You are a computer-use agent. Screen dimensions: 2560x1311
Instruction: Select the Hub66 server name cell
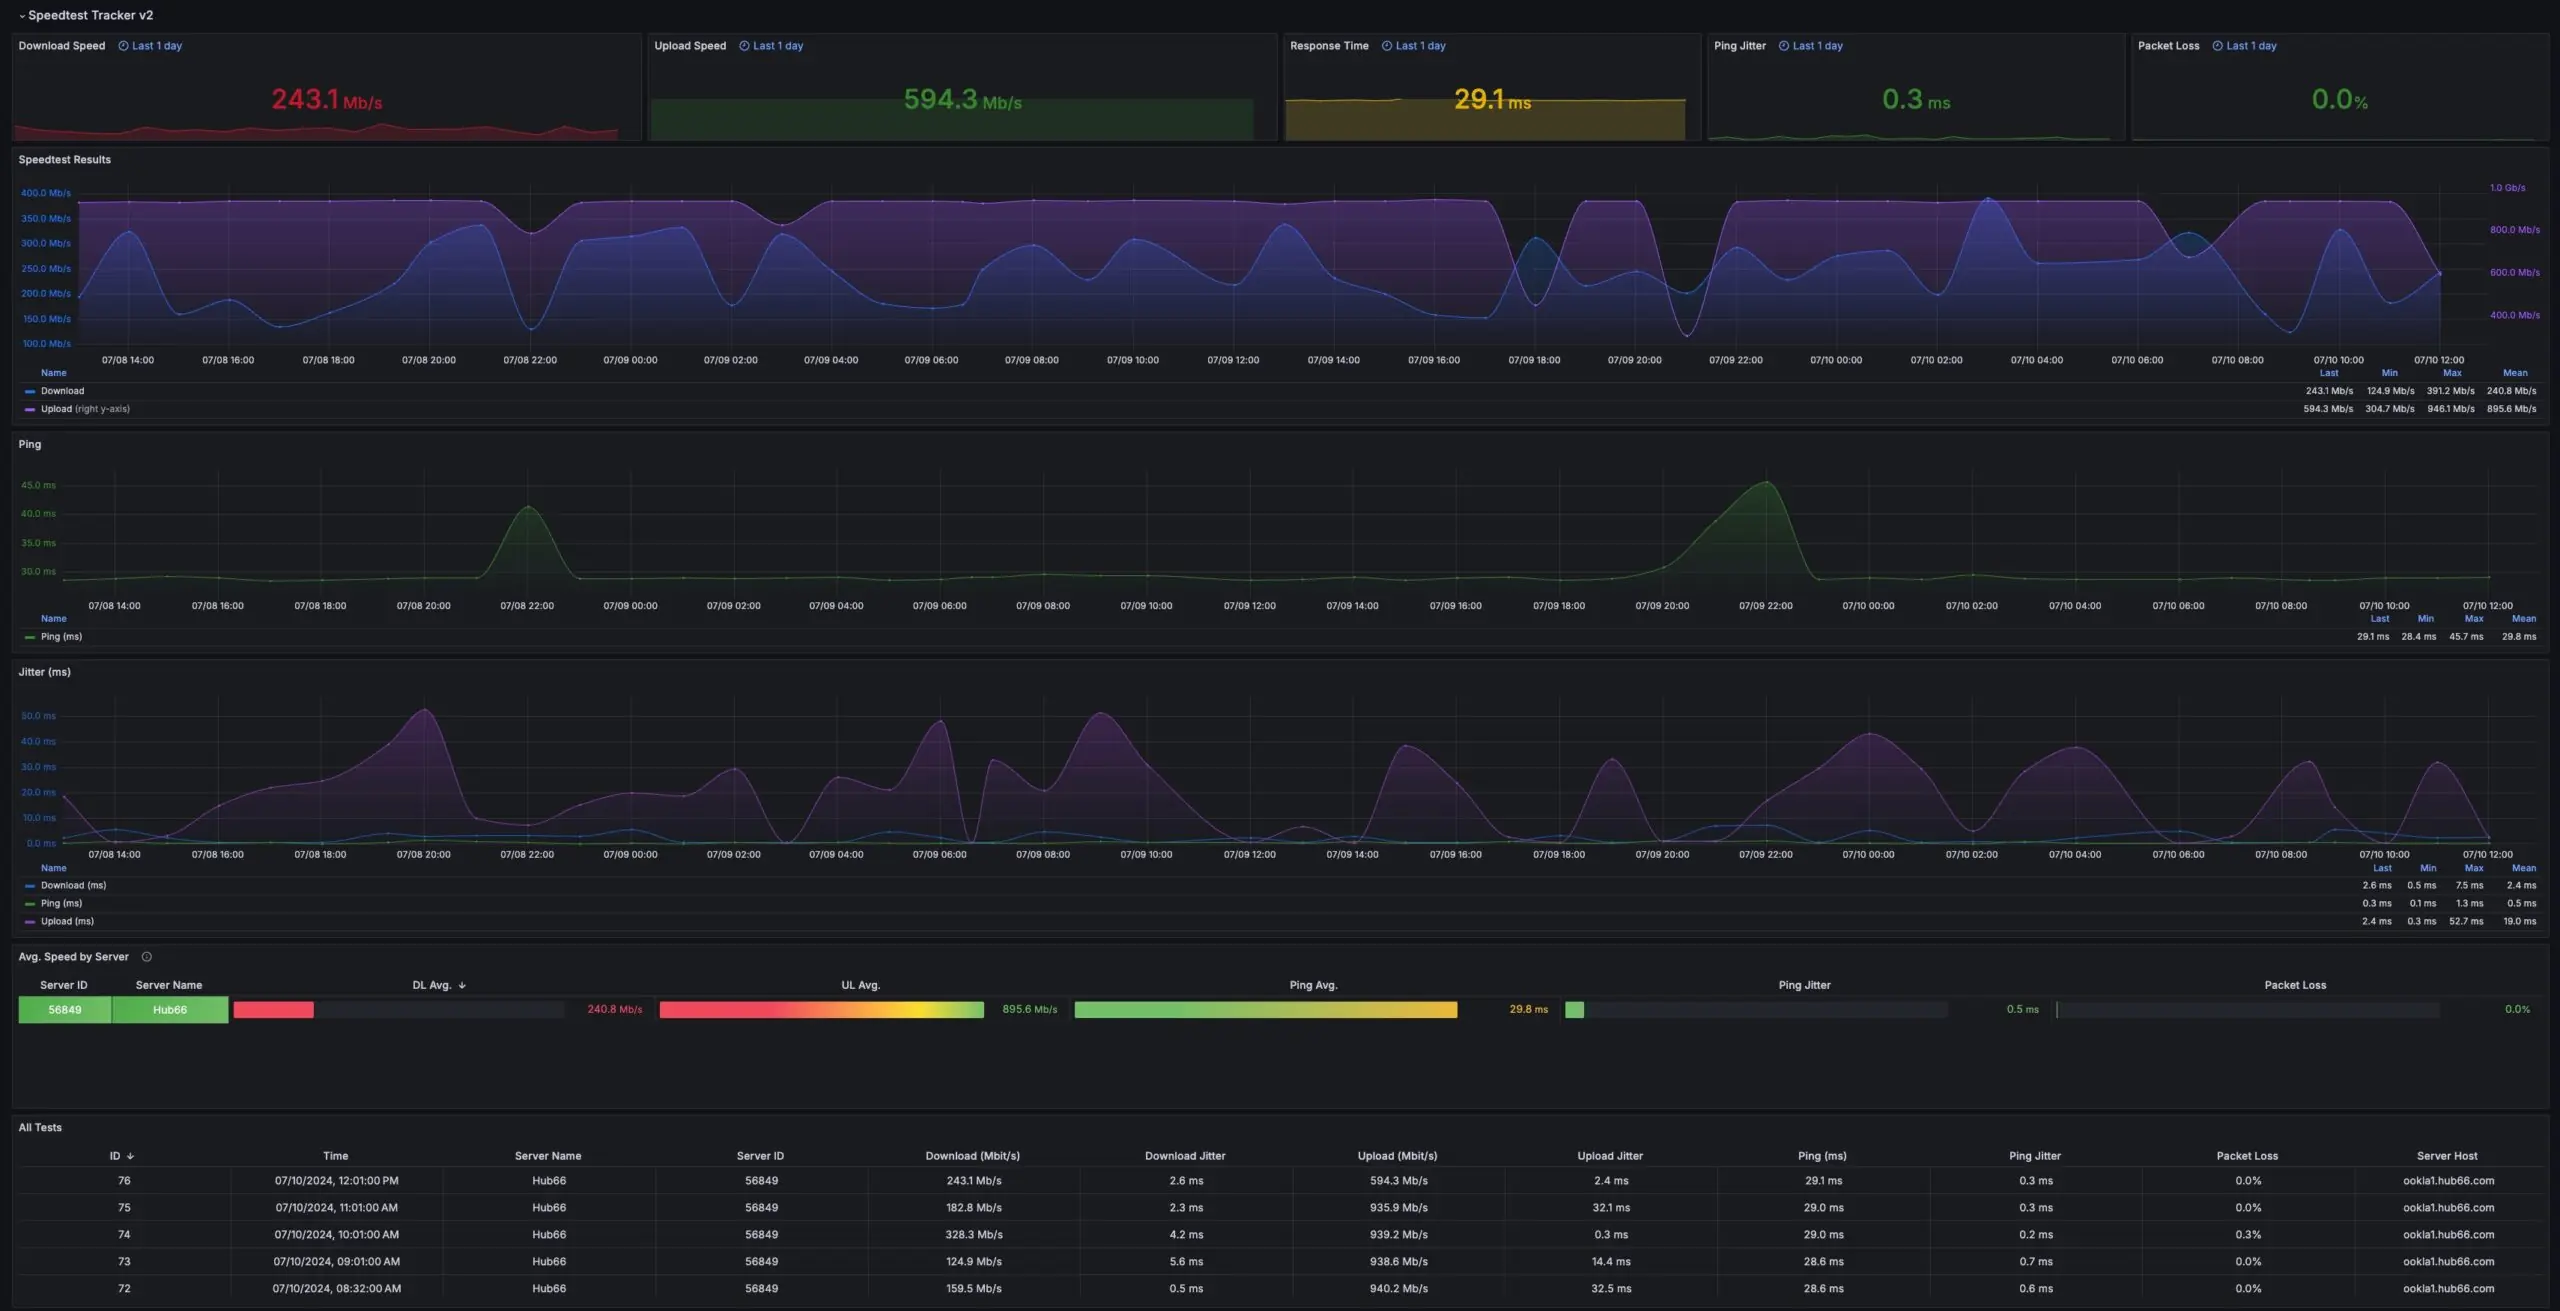pos(169,1009)
